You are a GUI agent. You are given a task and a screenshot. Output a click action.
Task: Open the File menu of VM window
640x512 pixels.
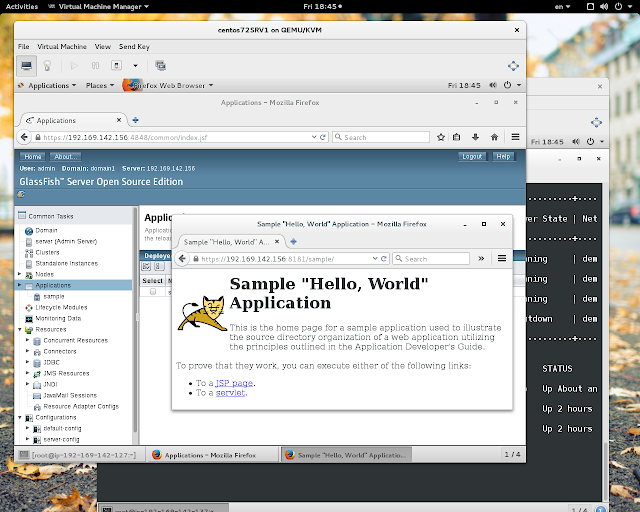(24, 47)
